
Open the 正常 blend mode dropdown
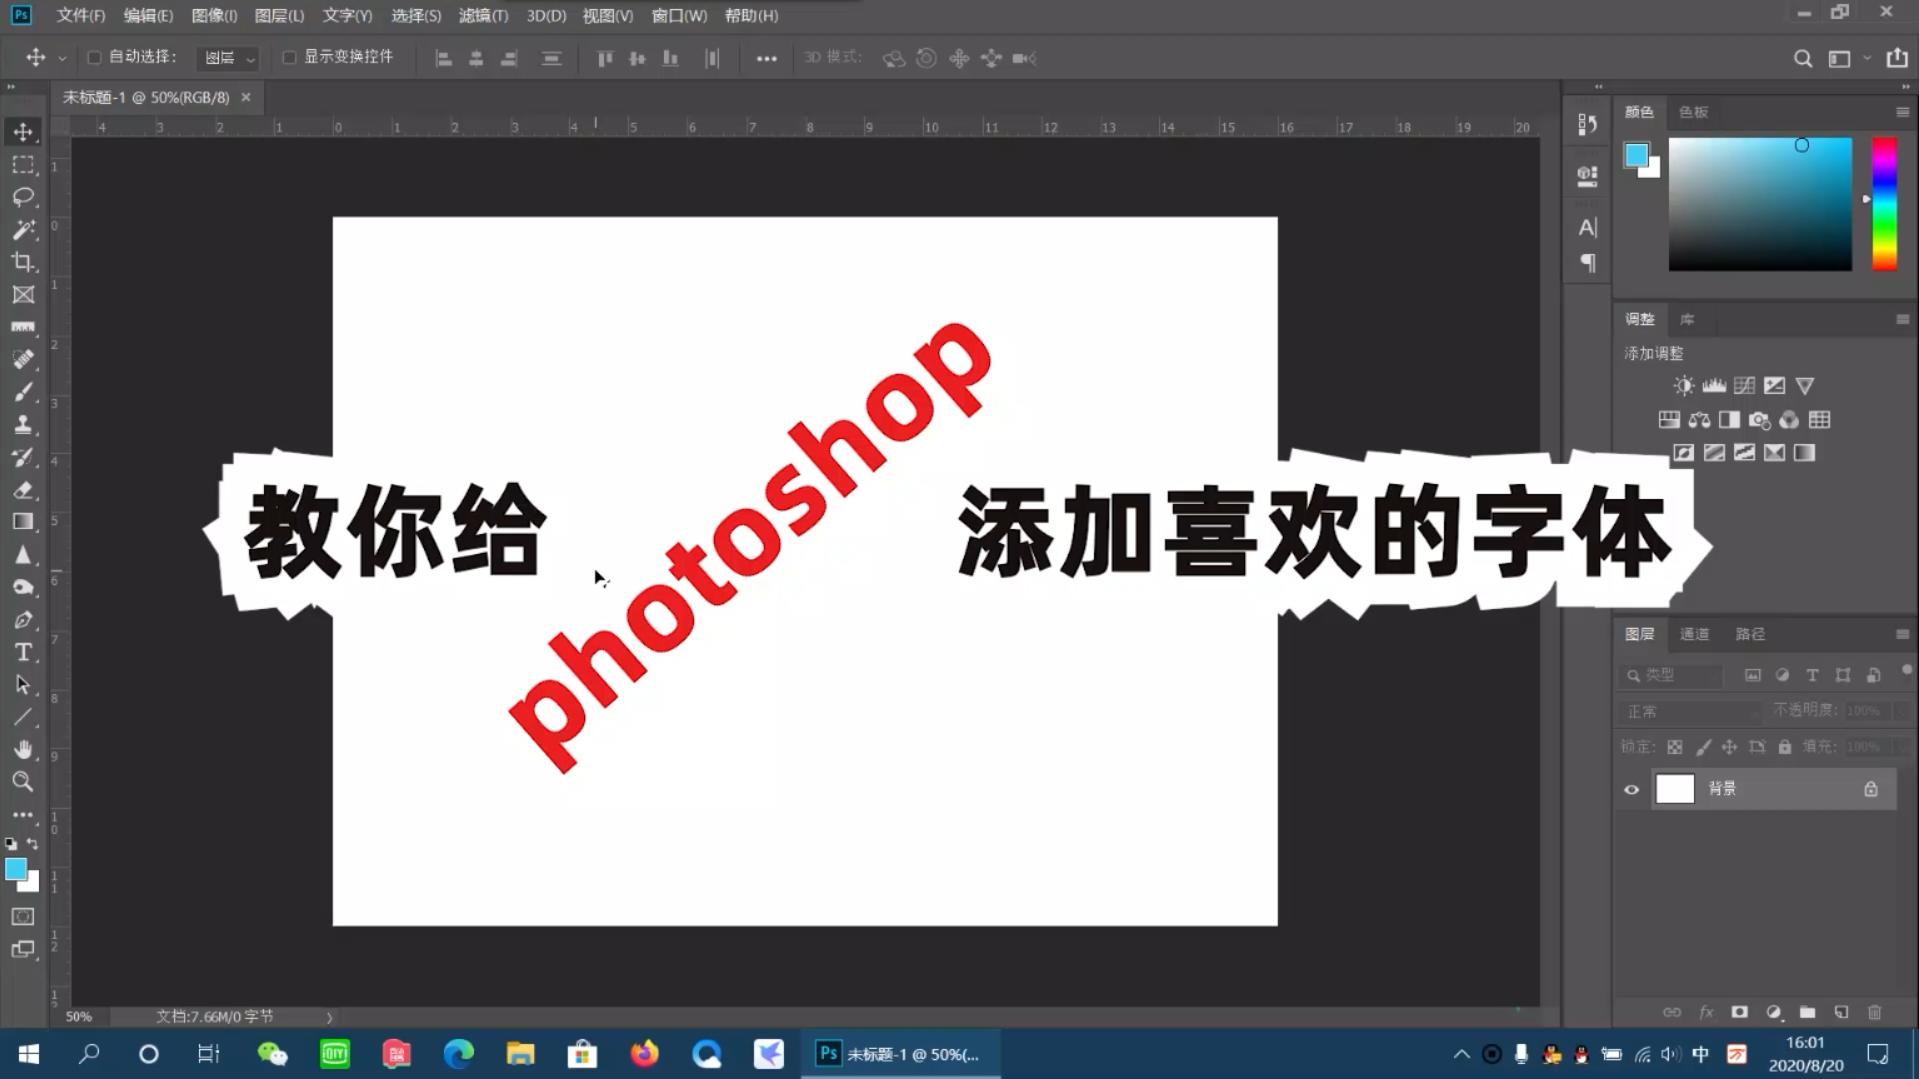[x=1689, y=711]
